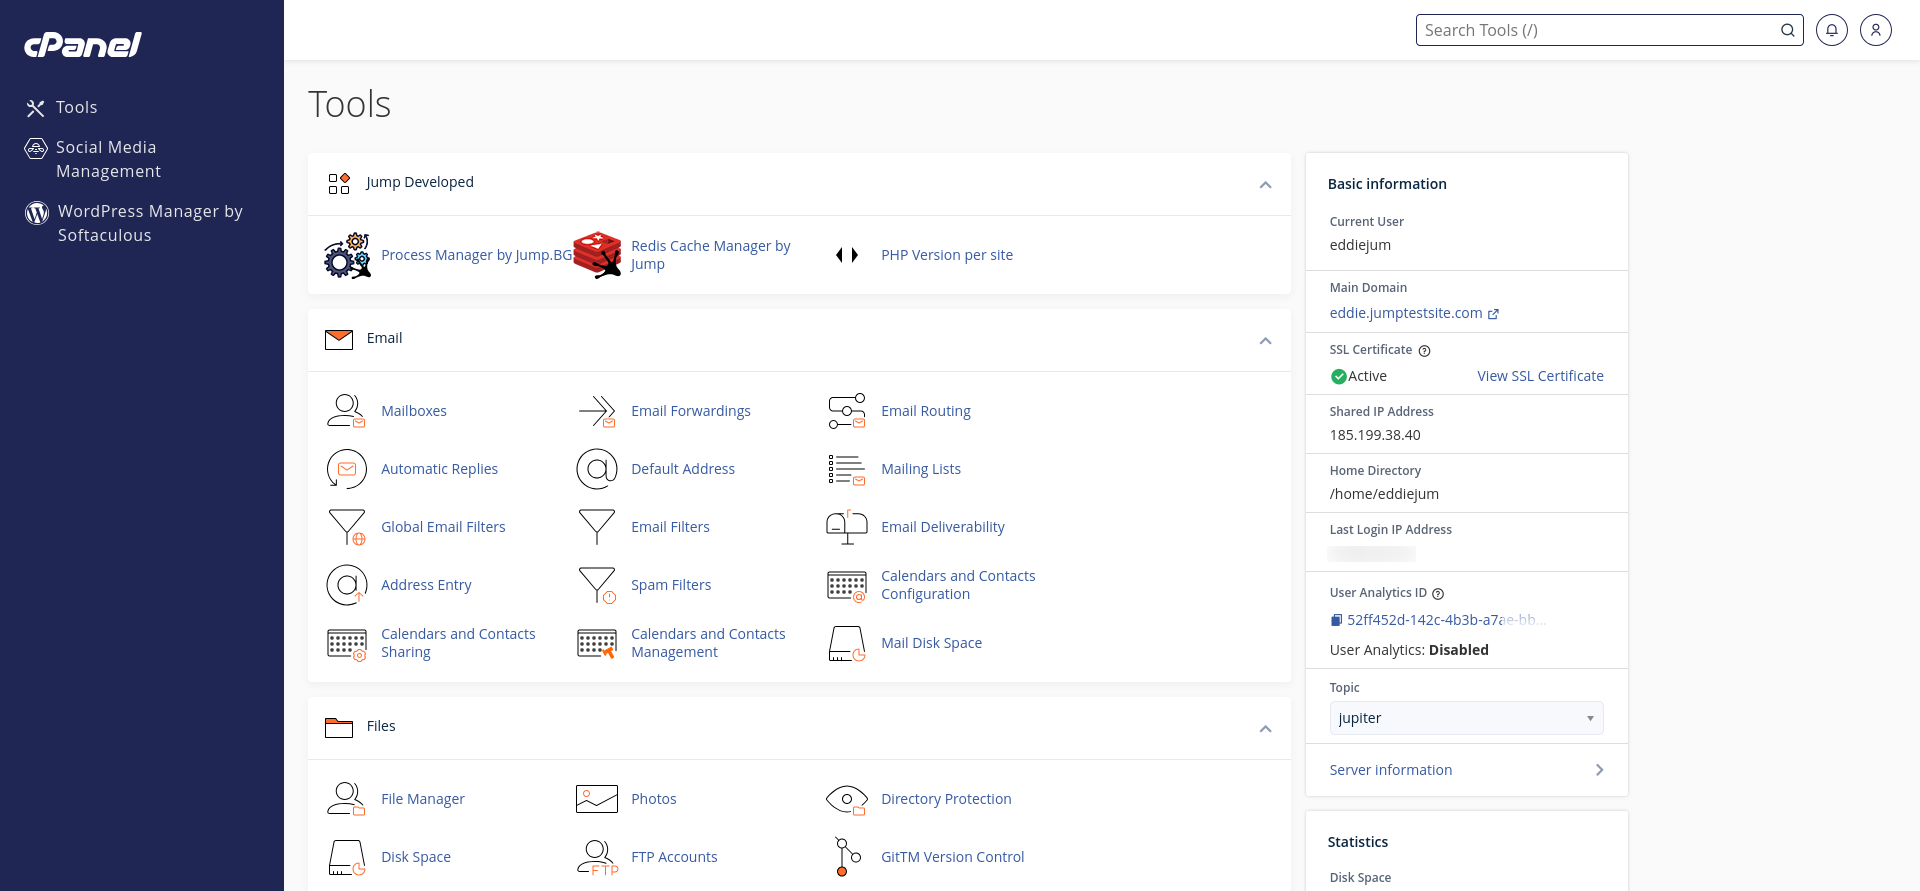
Task: Click the Email Deliverability mailbox icon
Action: [847, 527]
